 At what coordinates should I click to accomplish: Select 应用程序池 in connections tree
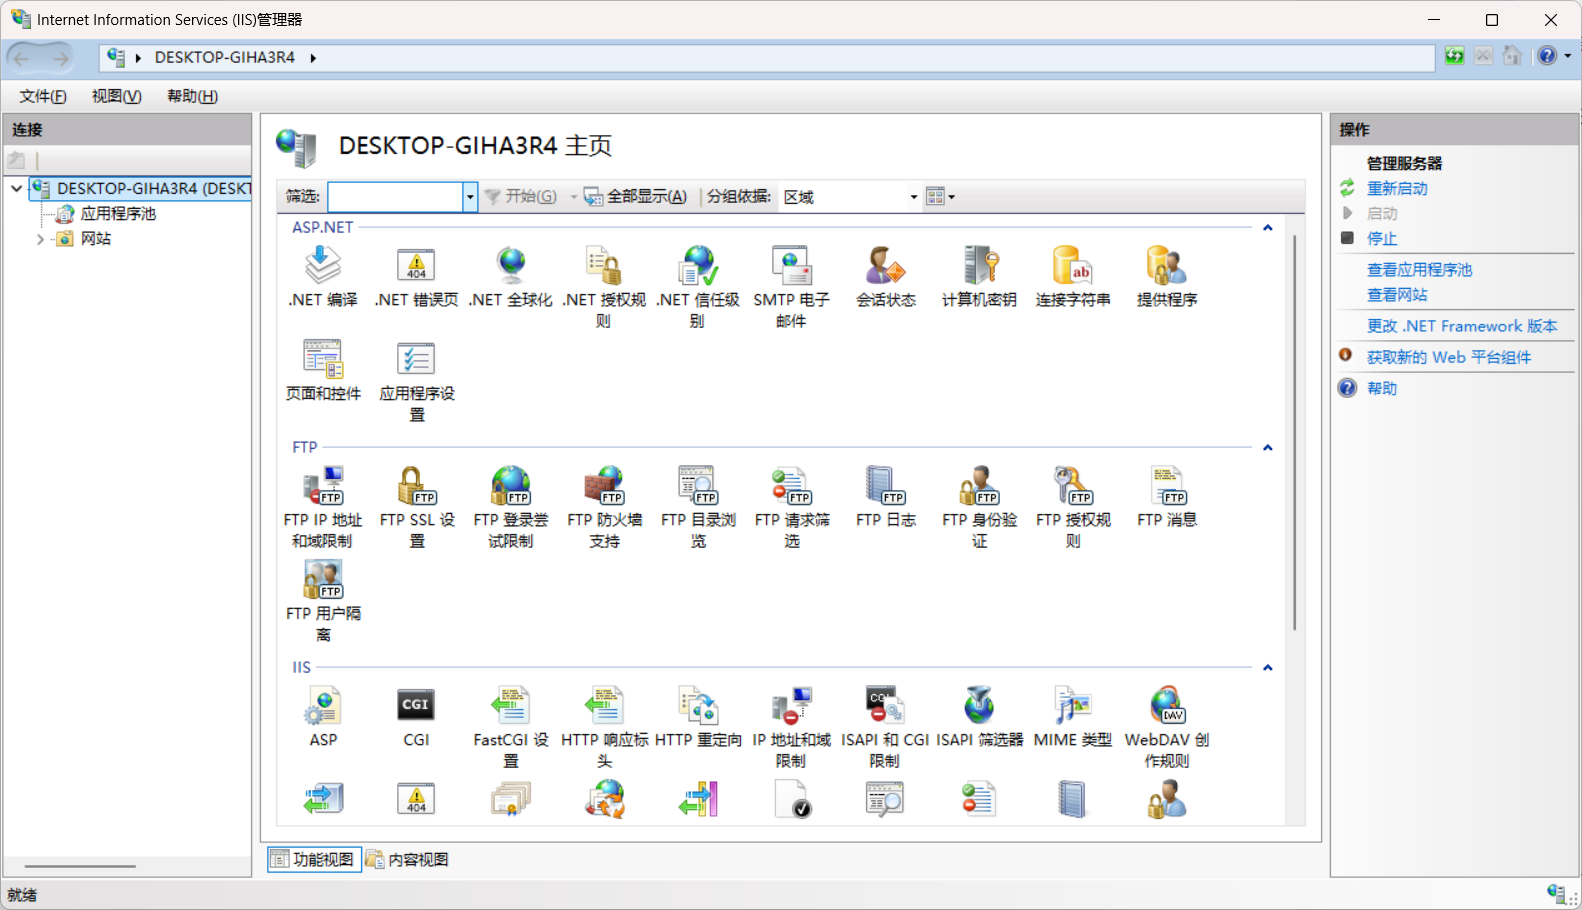point(118,214)
